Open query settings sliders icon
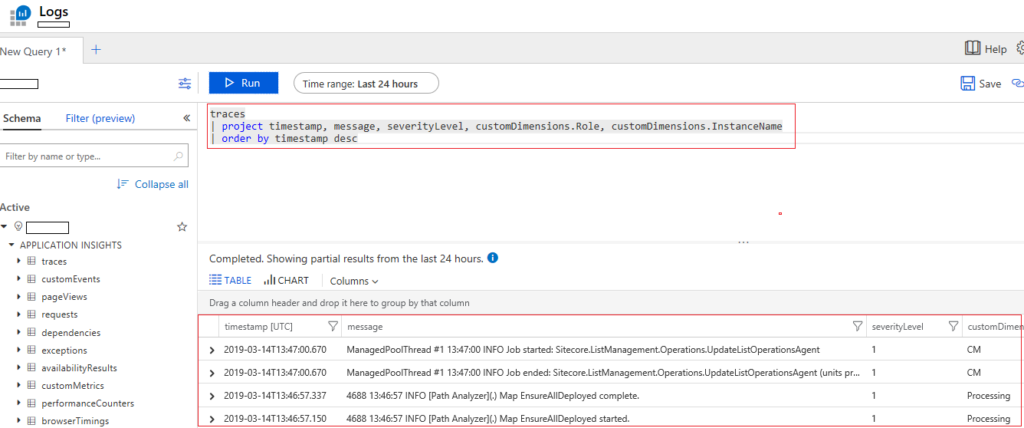 (185, 84)
